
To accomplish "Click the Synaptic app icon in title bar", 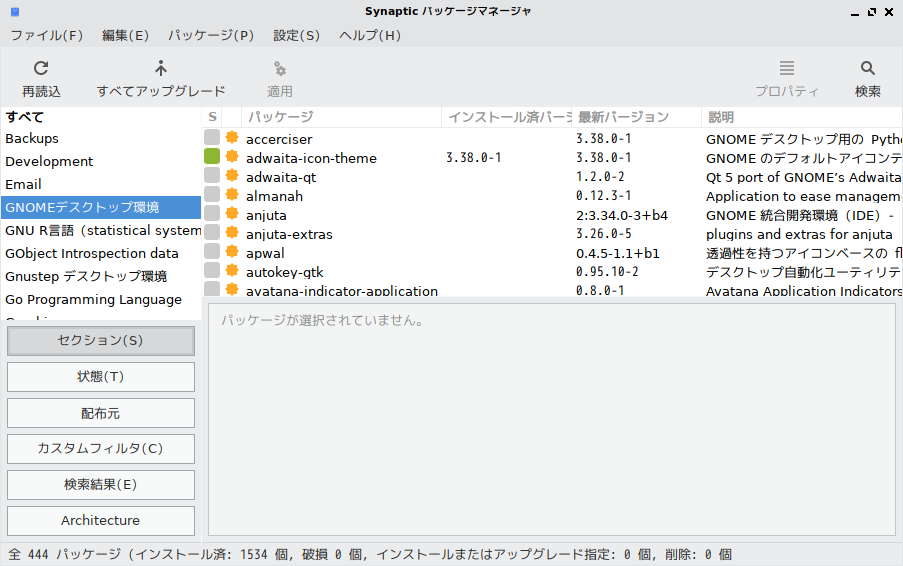I will [x=15, y=12].
